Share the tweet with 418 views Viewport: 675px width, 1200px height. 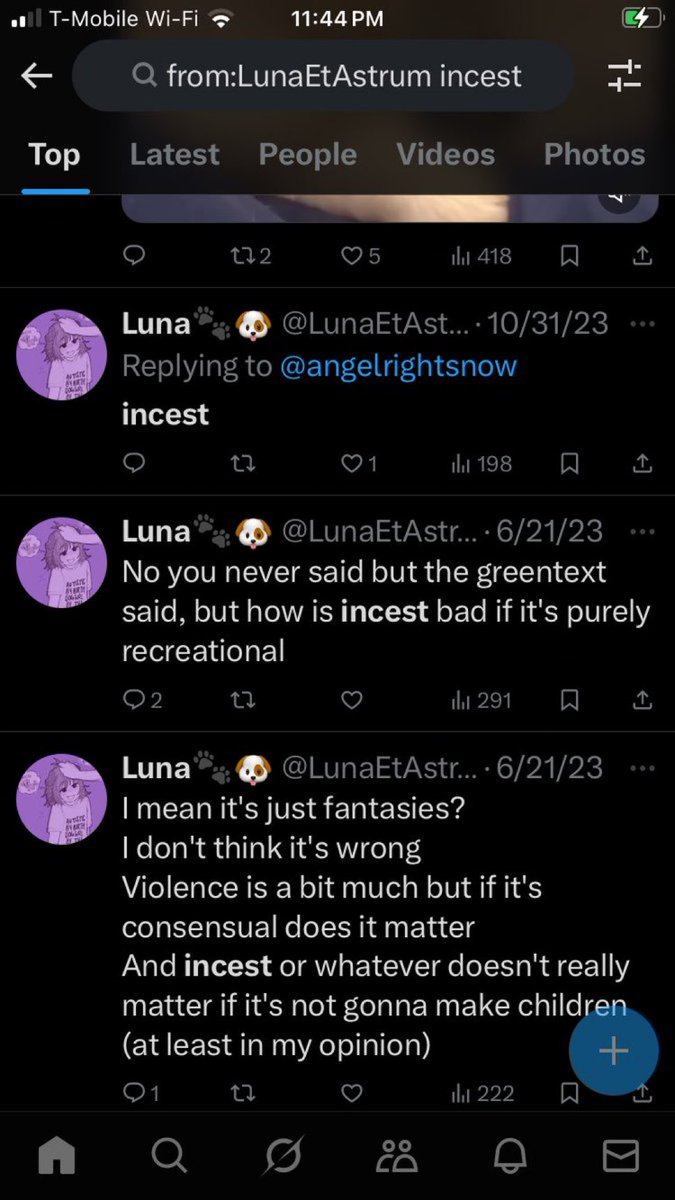643,256
